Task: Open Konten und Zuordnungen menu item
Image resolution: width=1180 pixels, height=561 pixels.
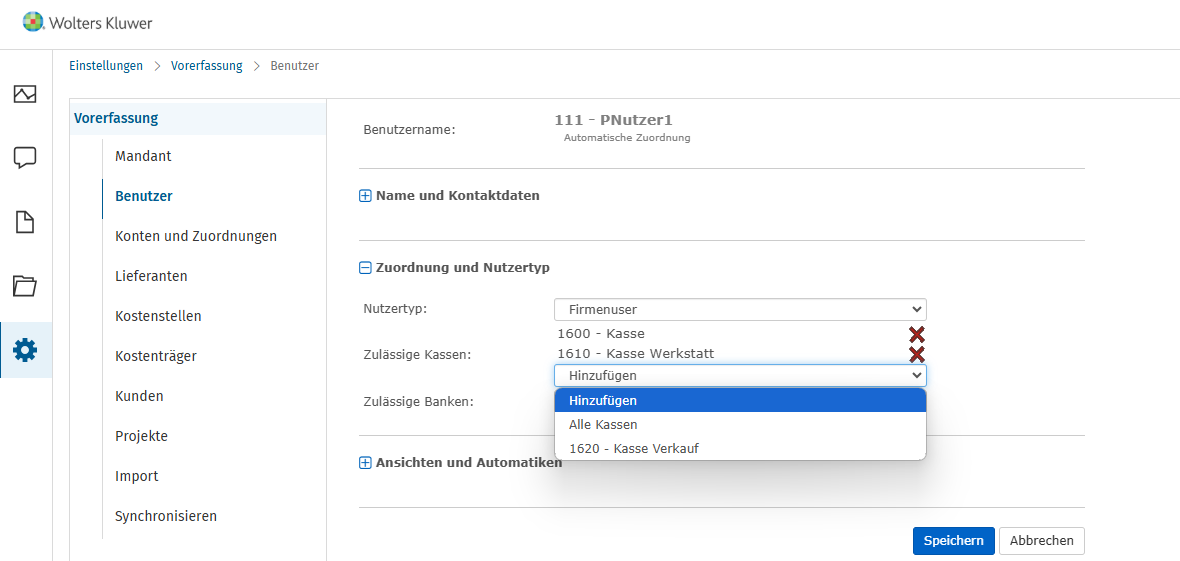Action: tap(196, 236)
